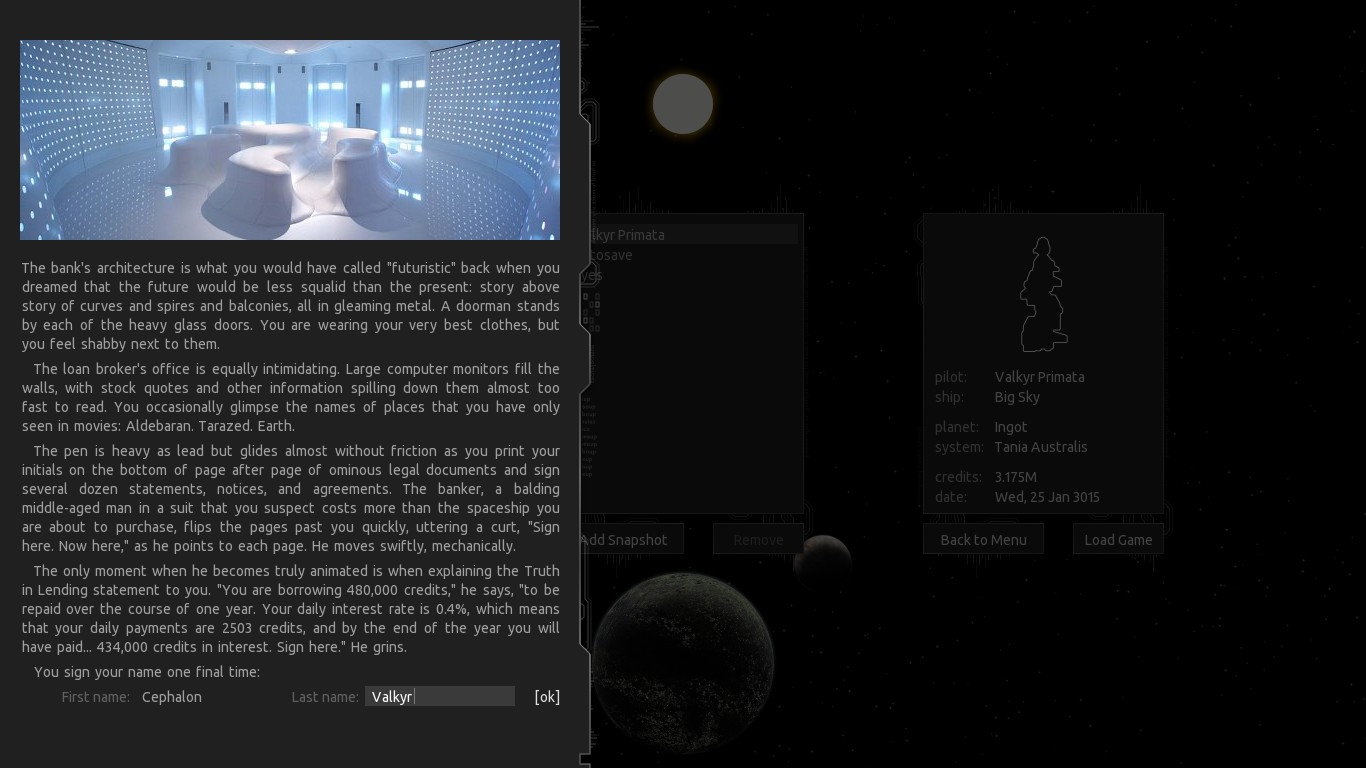This screenshot has height=768, width=1366.
Task: Click the Load Game button
Action: coord(1118,540)
